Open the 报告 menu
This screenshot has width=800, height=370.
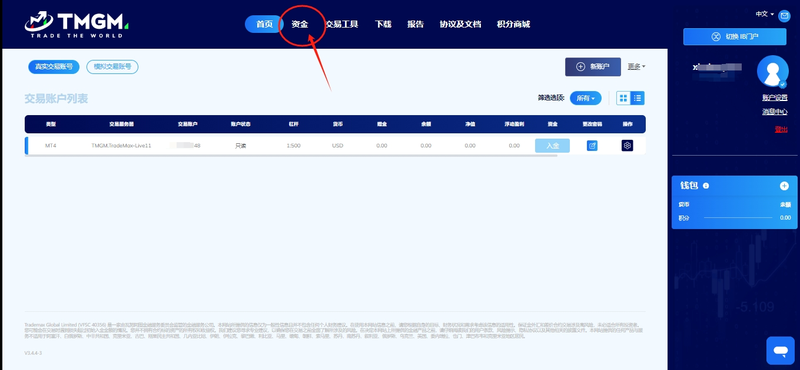point(415,24)
